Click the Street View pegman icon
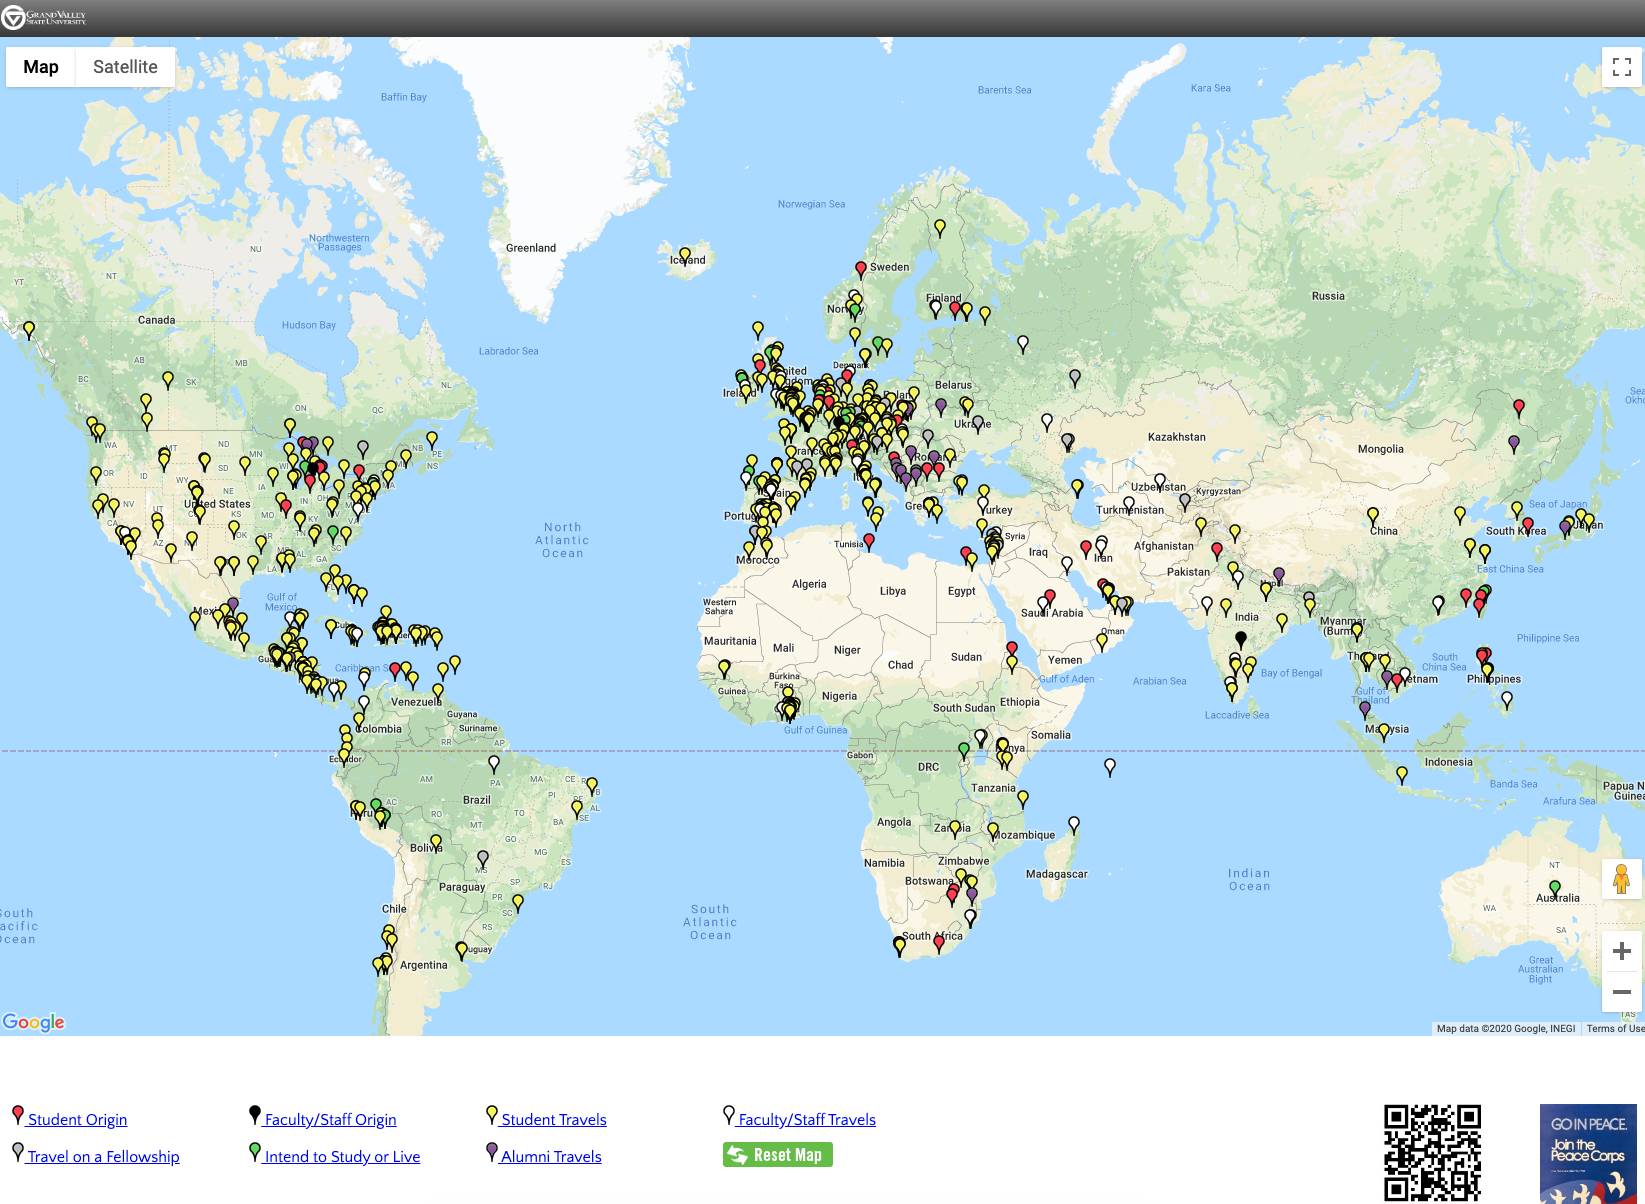 [1622, 879]
